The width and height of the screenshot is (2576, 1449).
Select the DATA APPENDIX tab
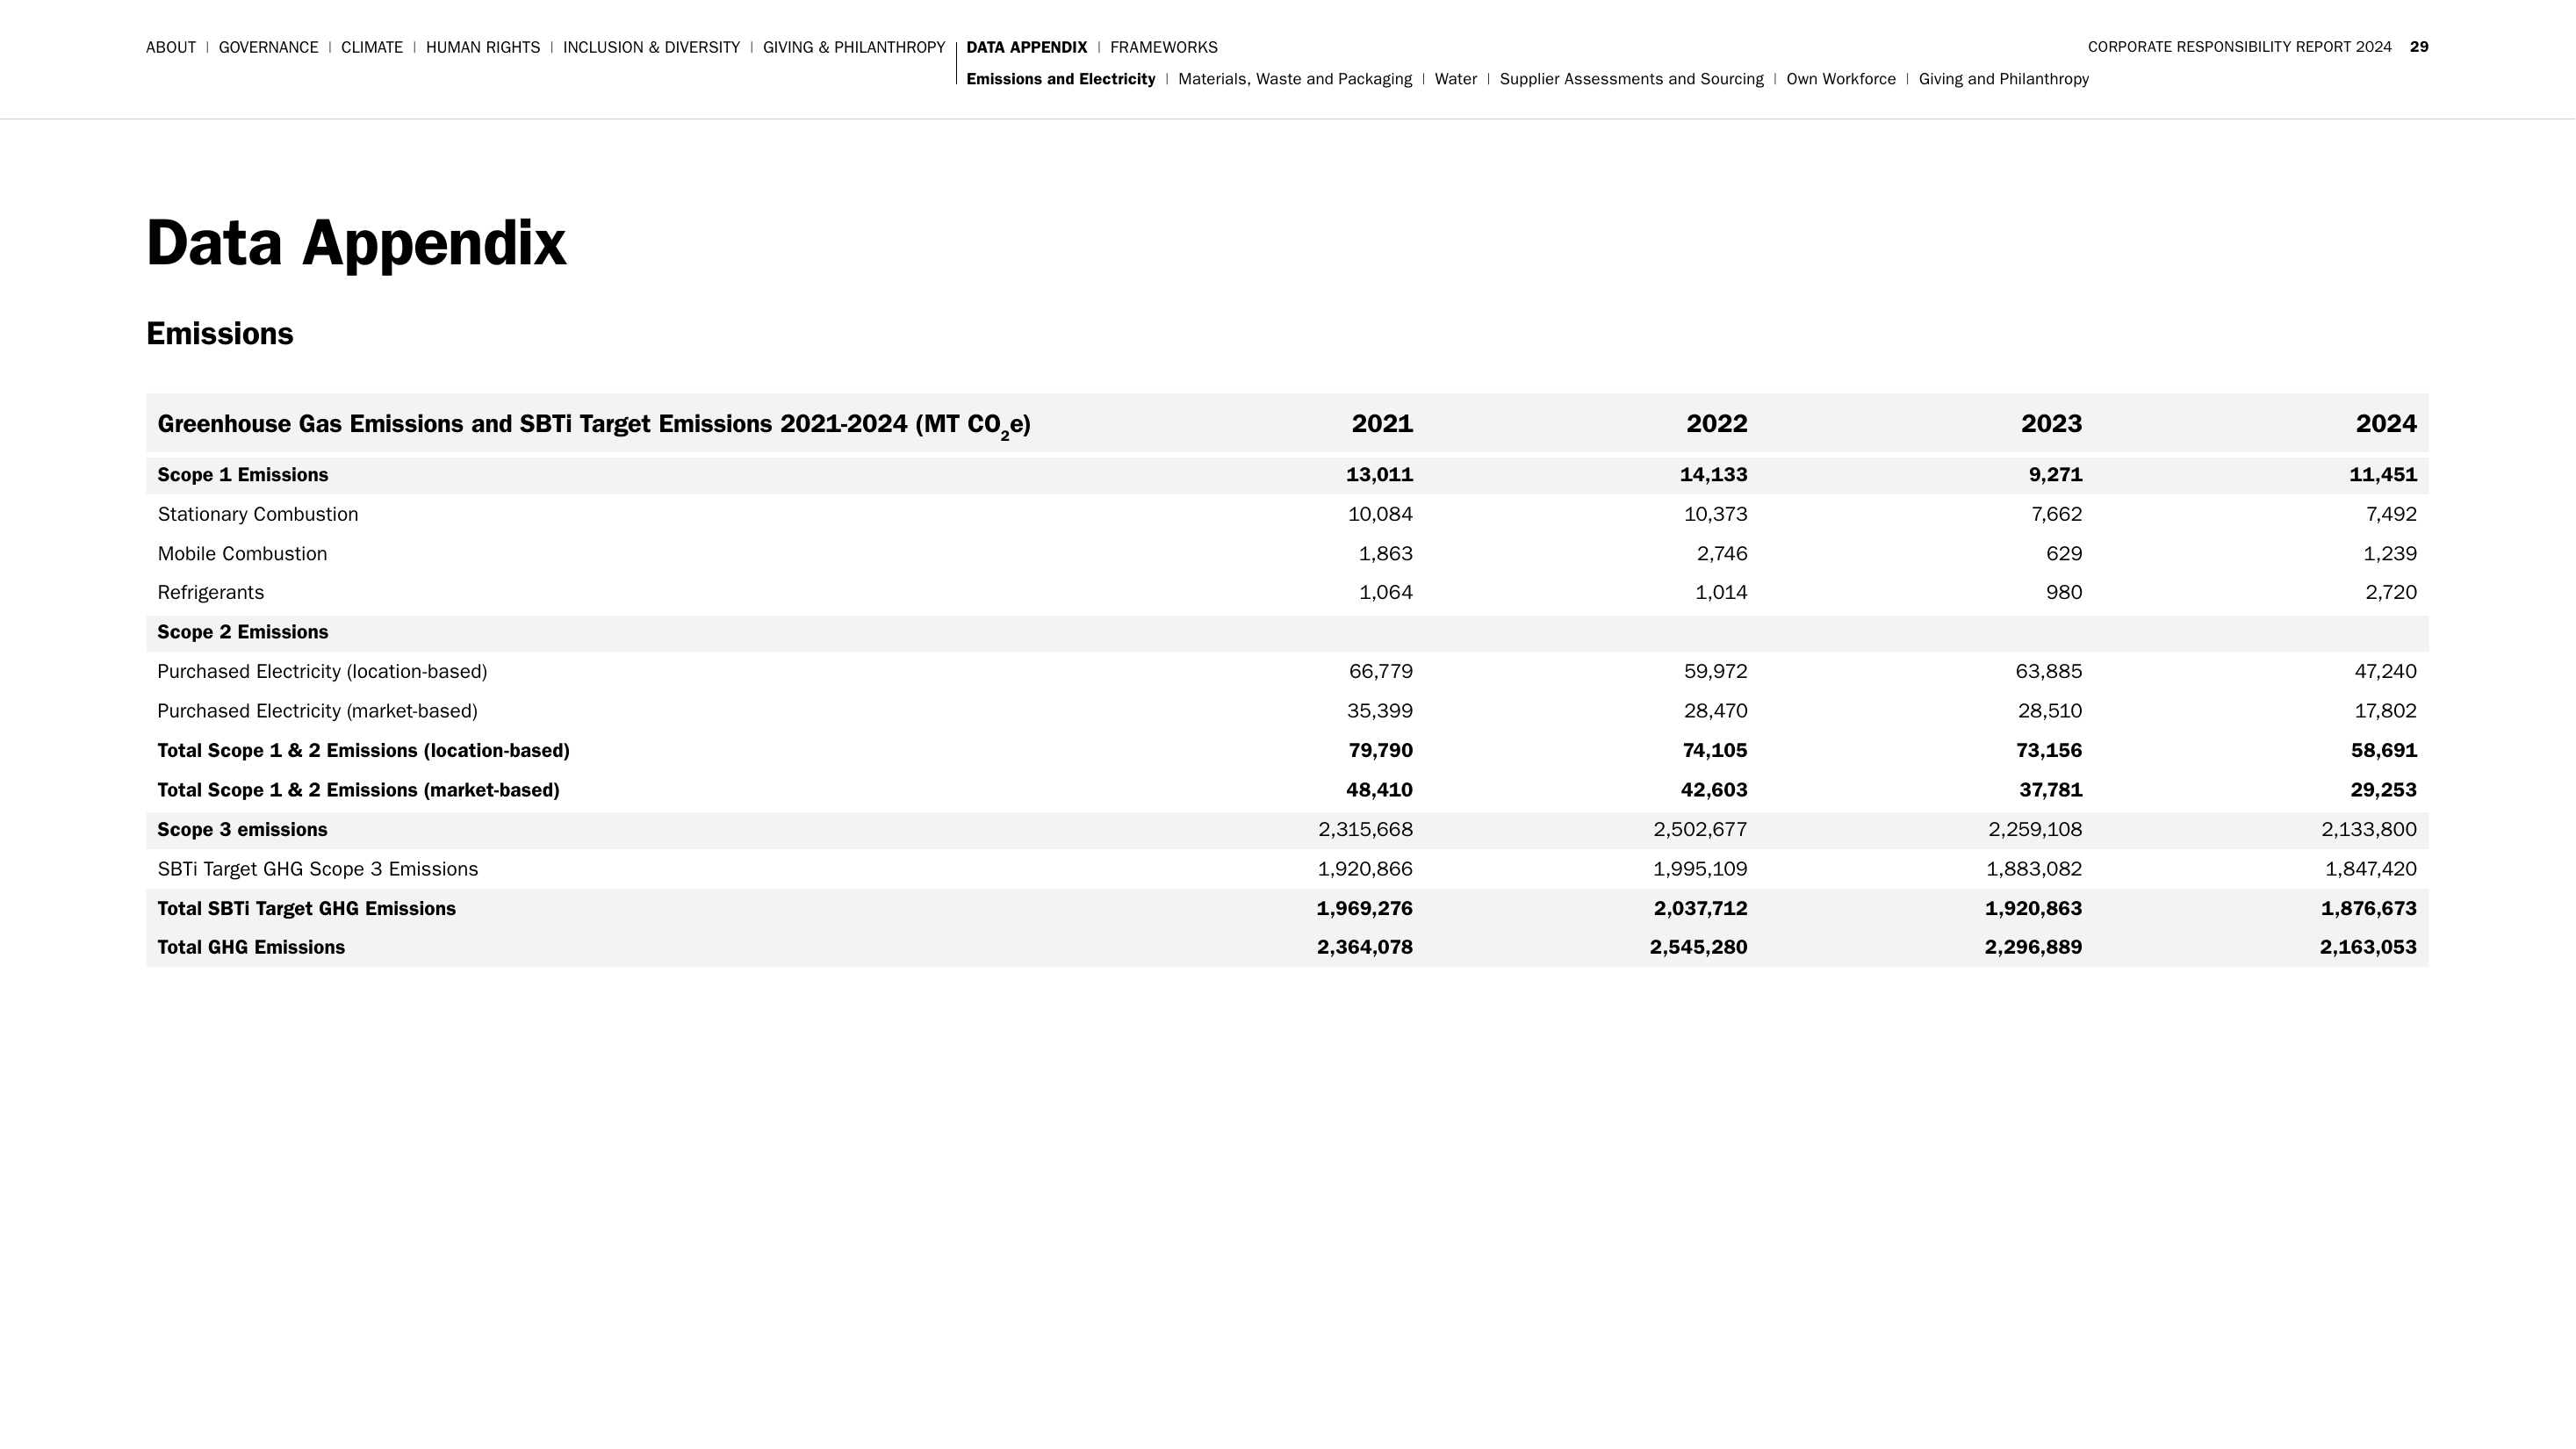click(x=1027, y=47)
